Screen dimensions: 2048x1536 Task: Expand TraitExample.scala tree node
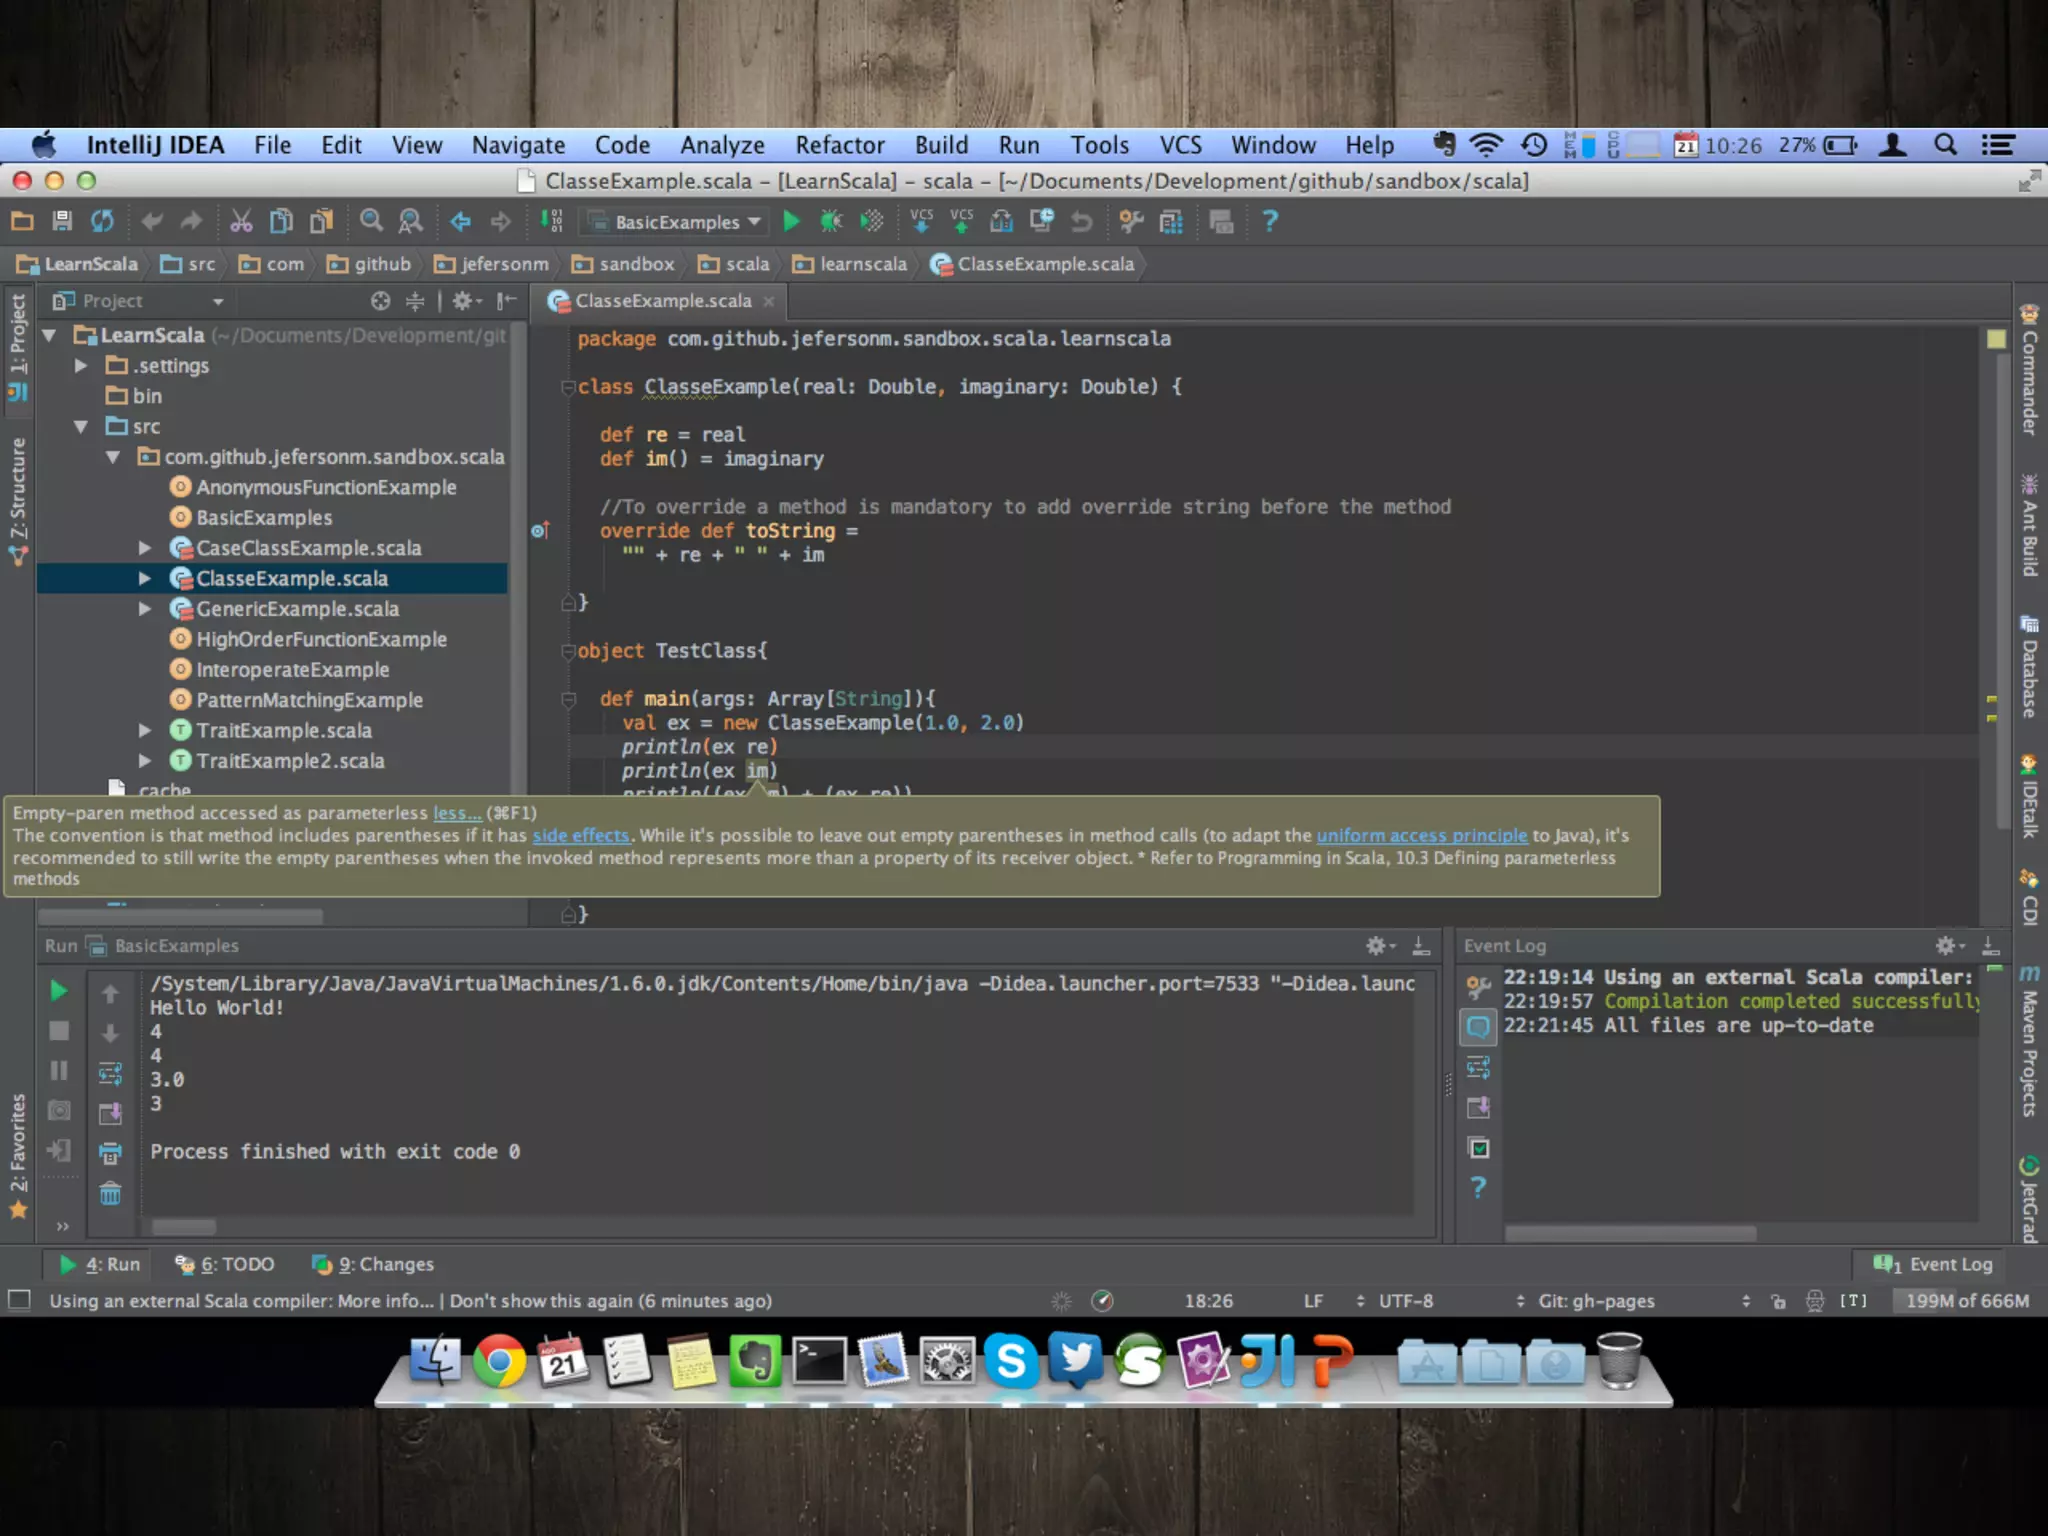pyautogui.click(x=145, y=731)
